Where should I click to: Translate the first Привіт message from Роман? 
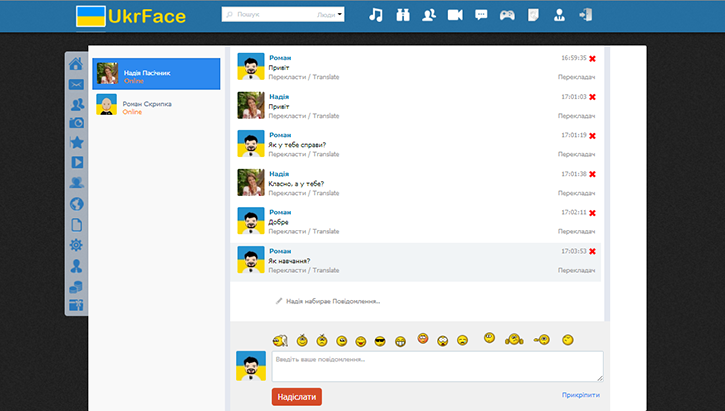[x=304, y=77]
